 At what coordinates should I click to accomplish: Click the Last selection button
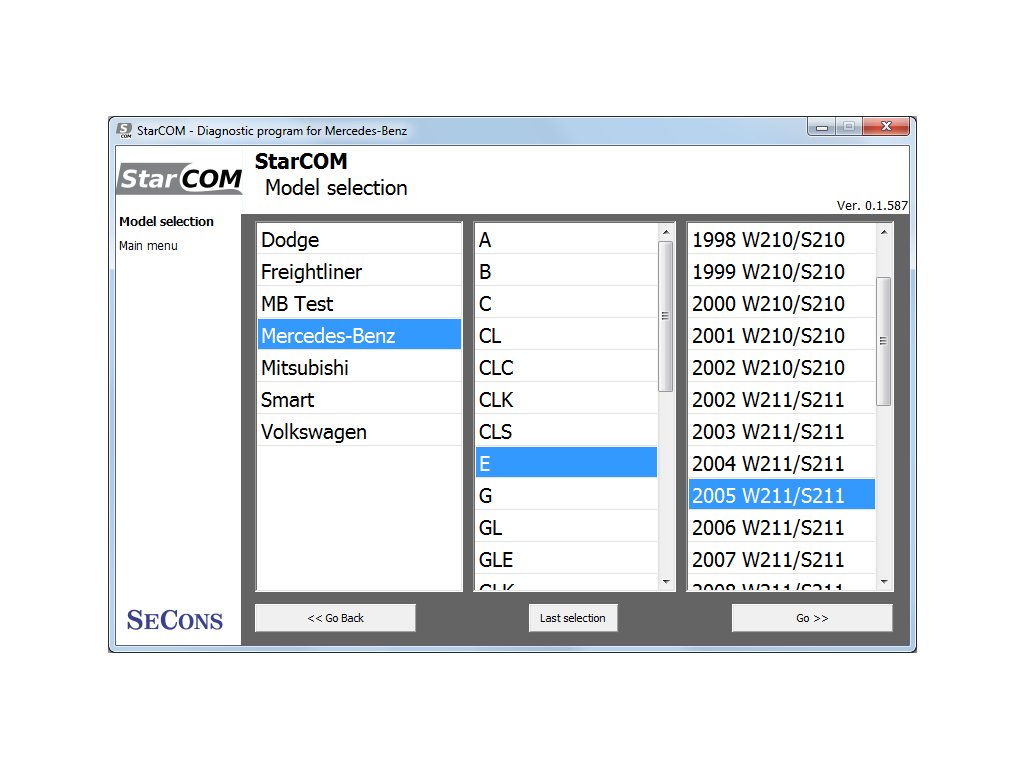coord(572,618)
